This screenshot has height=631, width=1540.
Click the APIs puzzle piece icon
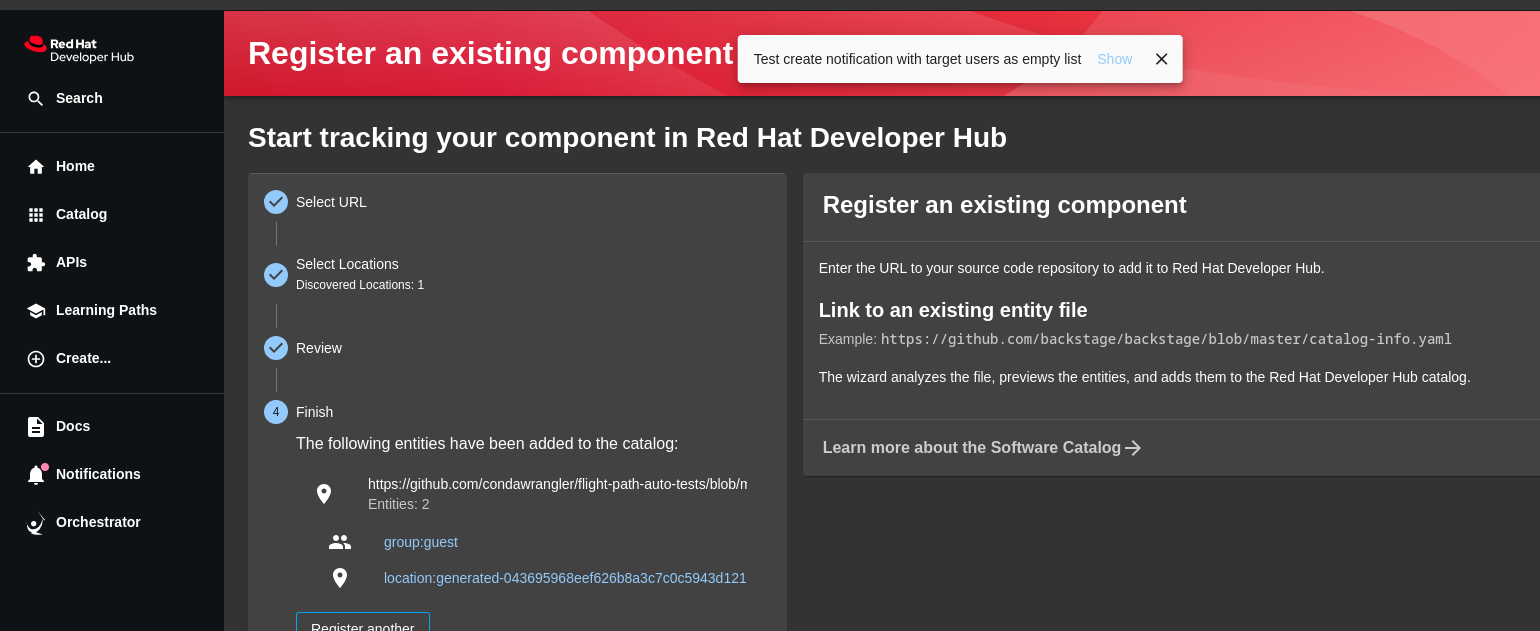[36, 262]
